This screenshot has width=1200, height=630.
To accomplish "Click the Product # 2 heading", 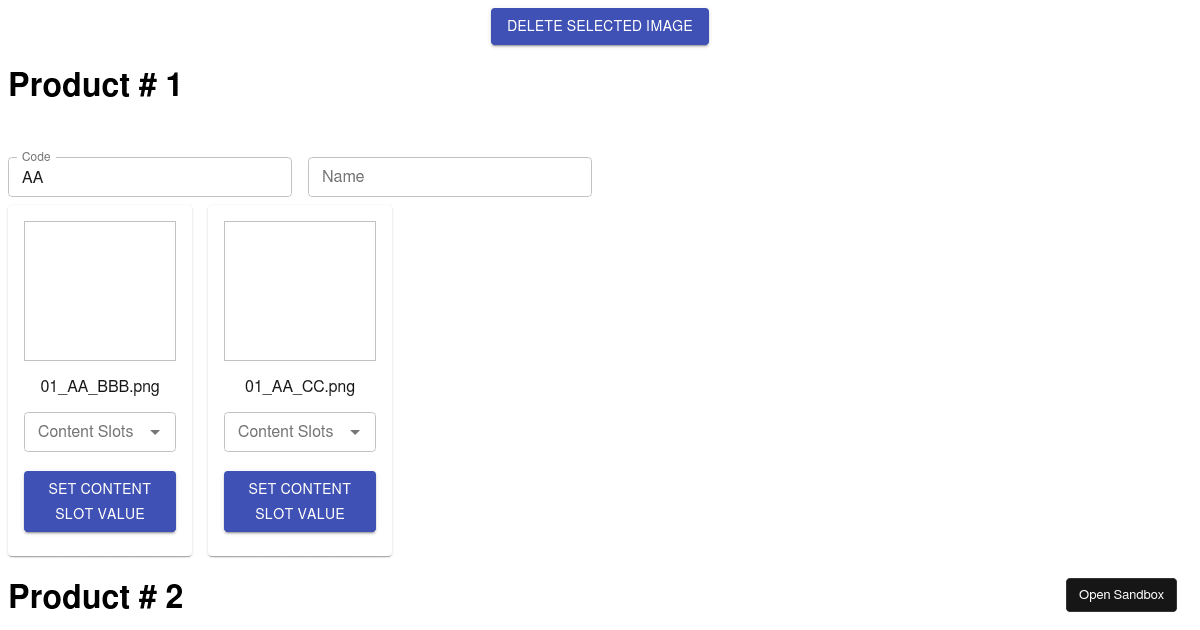I will point(96,597).
